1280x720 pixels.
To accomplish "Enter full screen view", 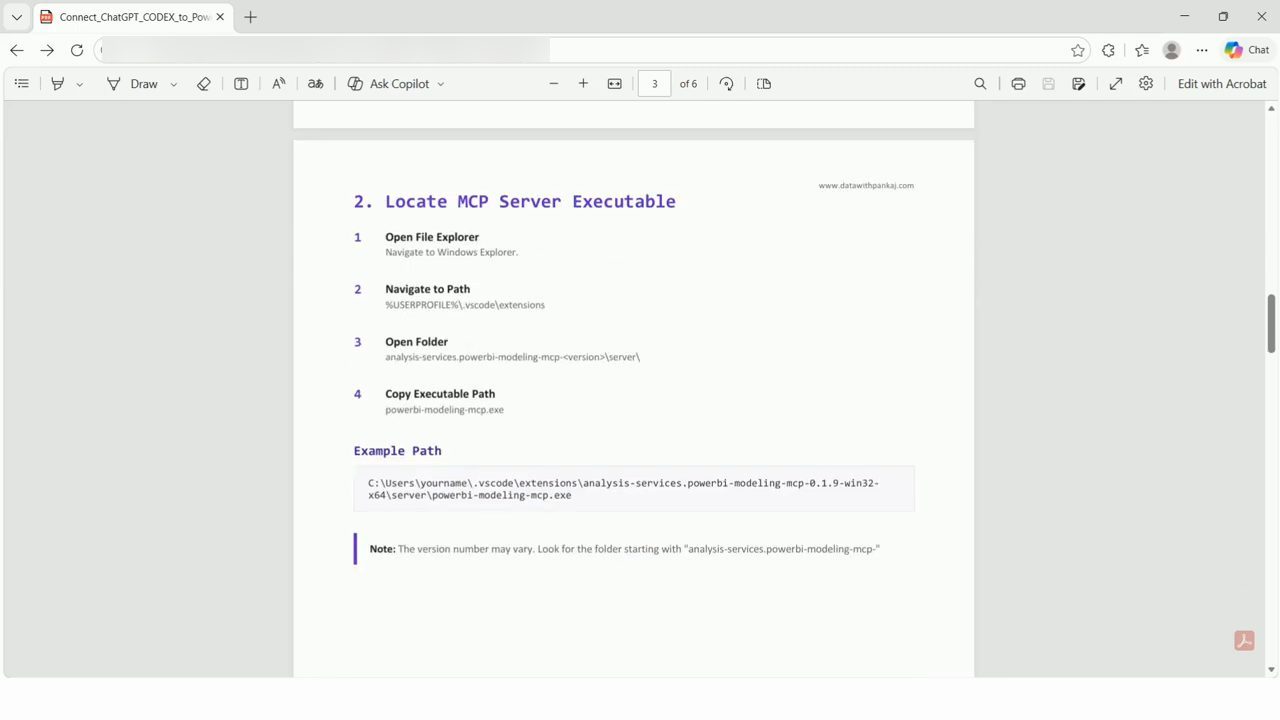I will point(1116,84).
